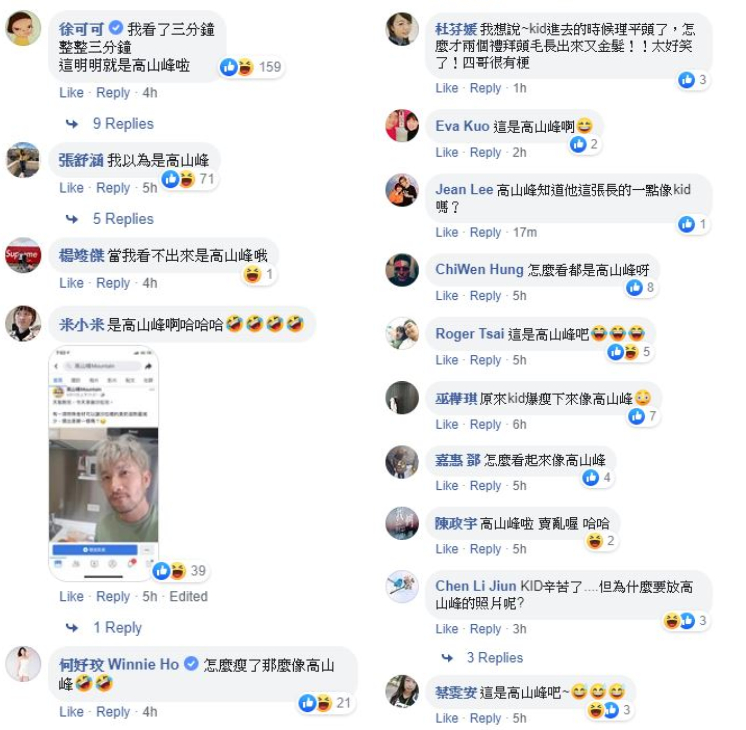Screen dimensions: 746x730
Task: Click the verified badge next to Winnie Ho
Action: click(x=191, y=663)
